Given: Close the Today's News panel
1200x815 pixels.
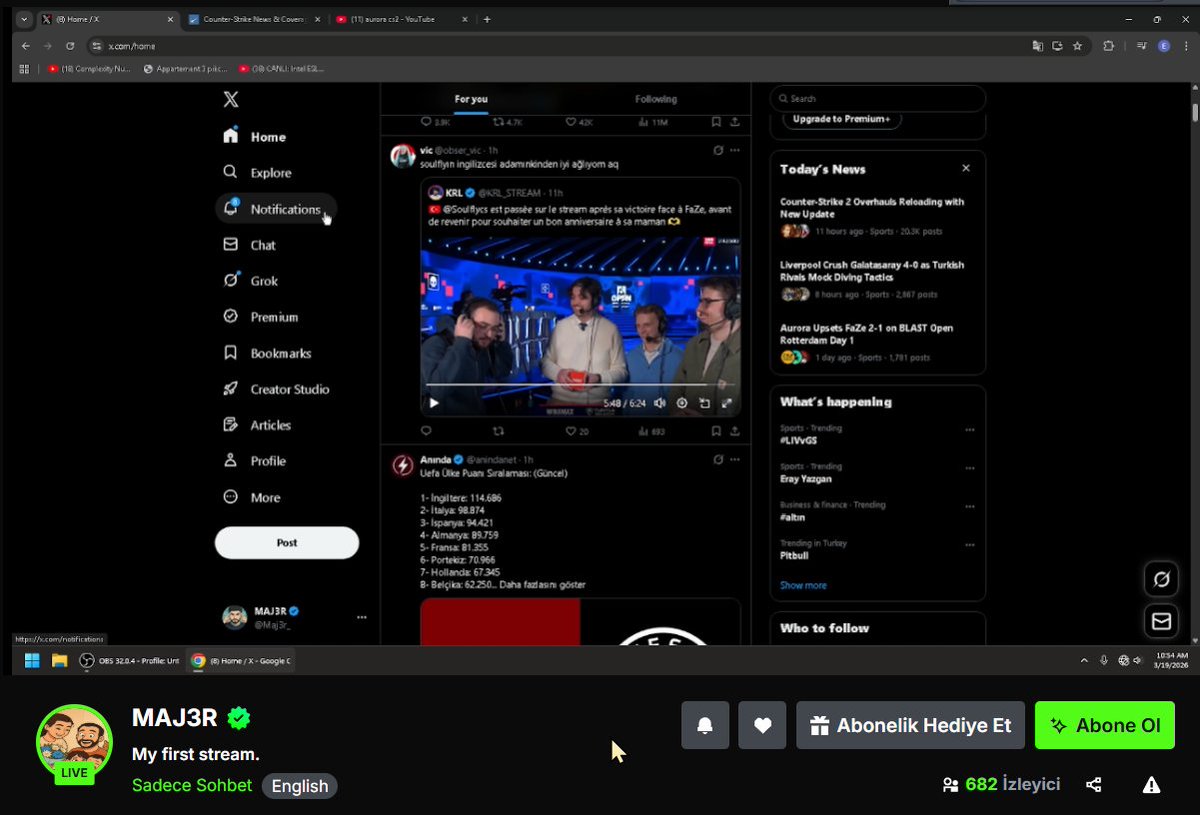Looking at the screenshot, I should click(x=966, y=169).
